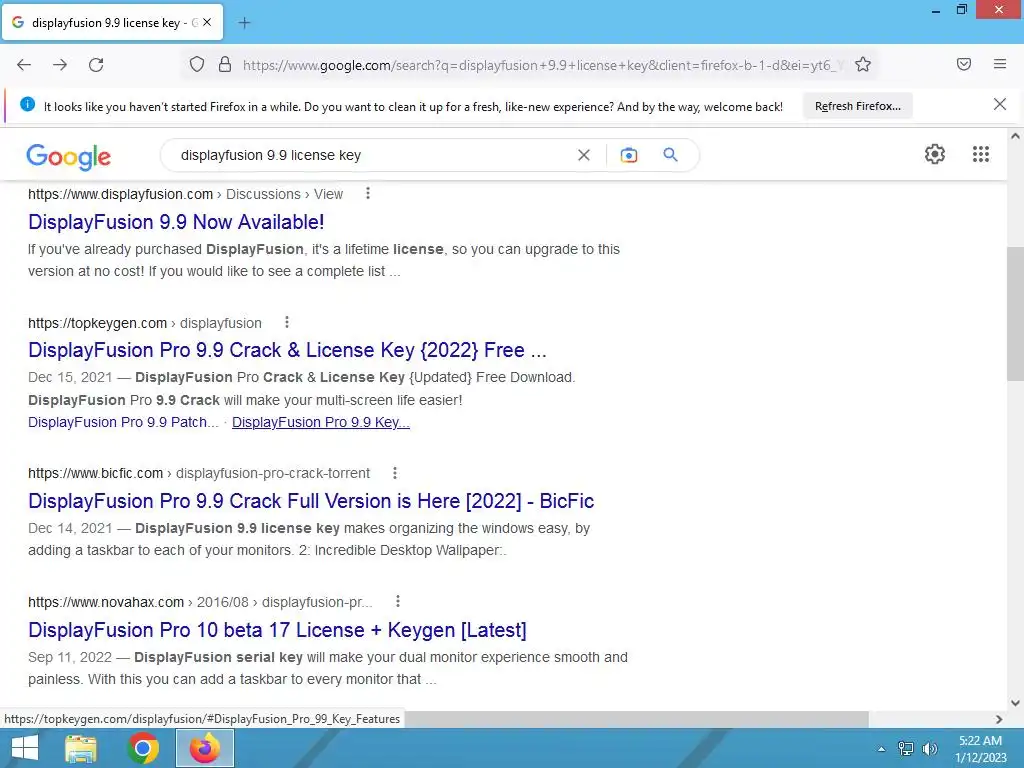This screenshot has width=1024, height=768.
Task: Focus the Firefox address bar URL
Action: coord(542,65)
